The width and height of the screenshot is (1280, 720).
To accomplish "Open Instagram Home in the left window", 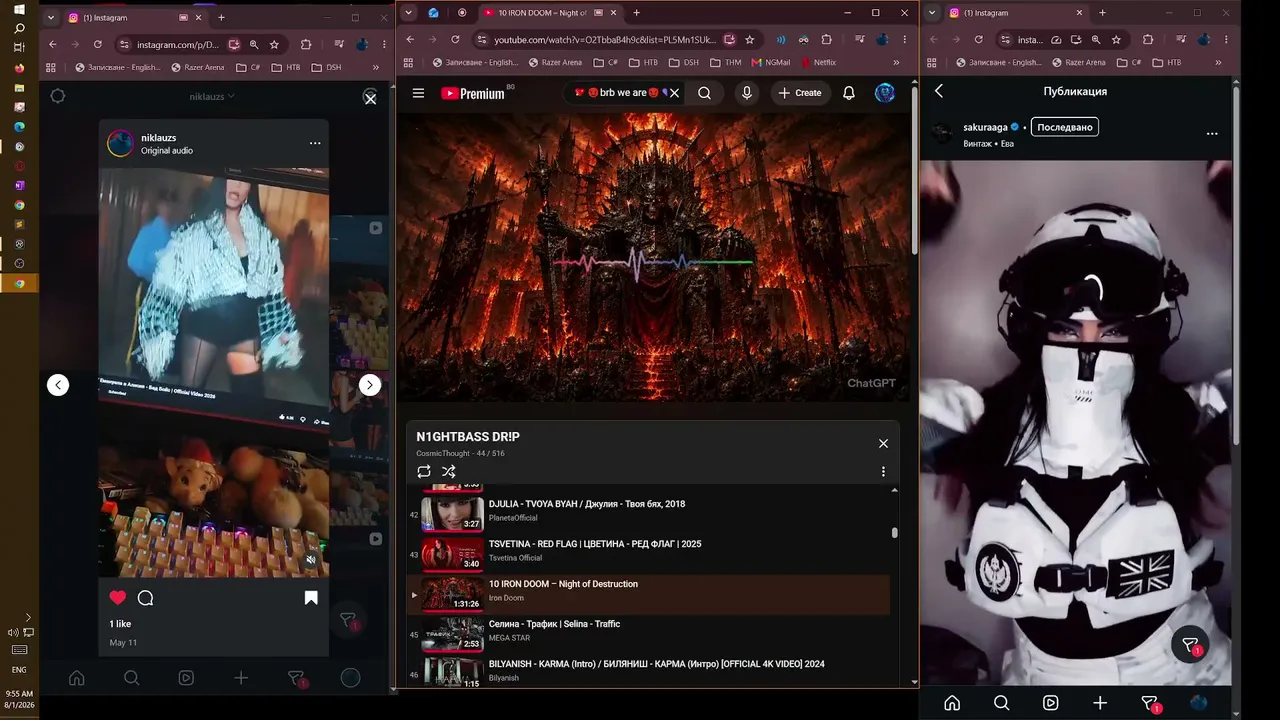I will click(x=77, y=678).
